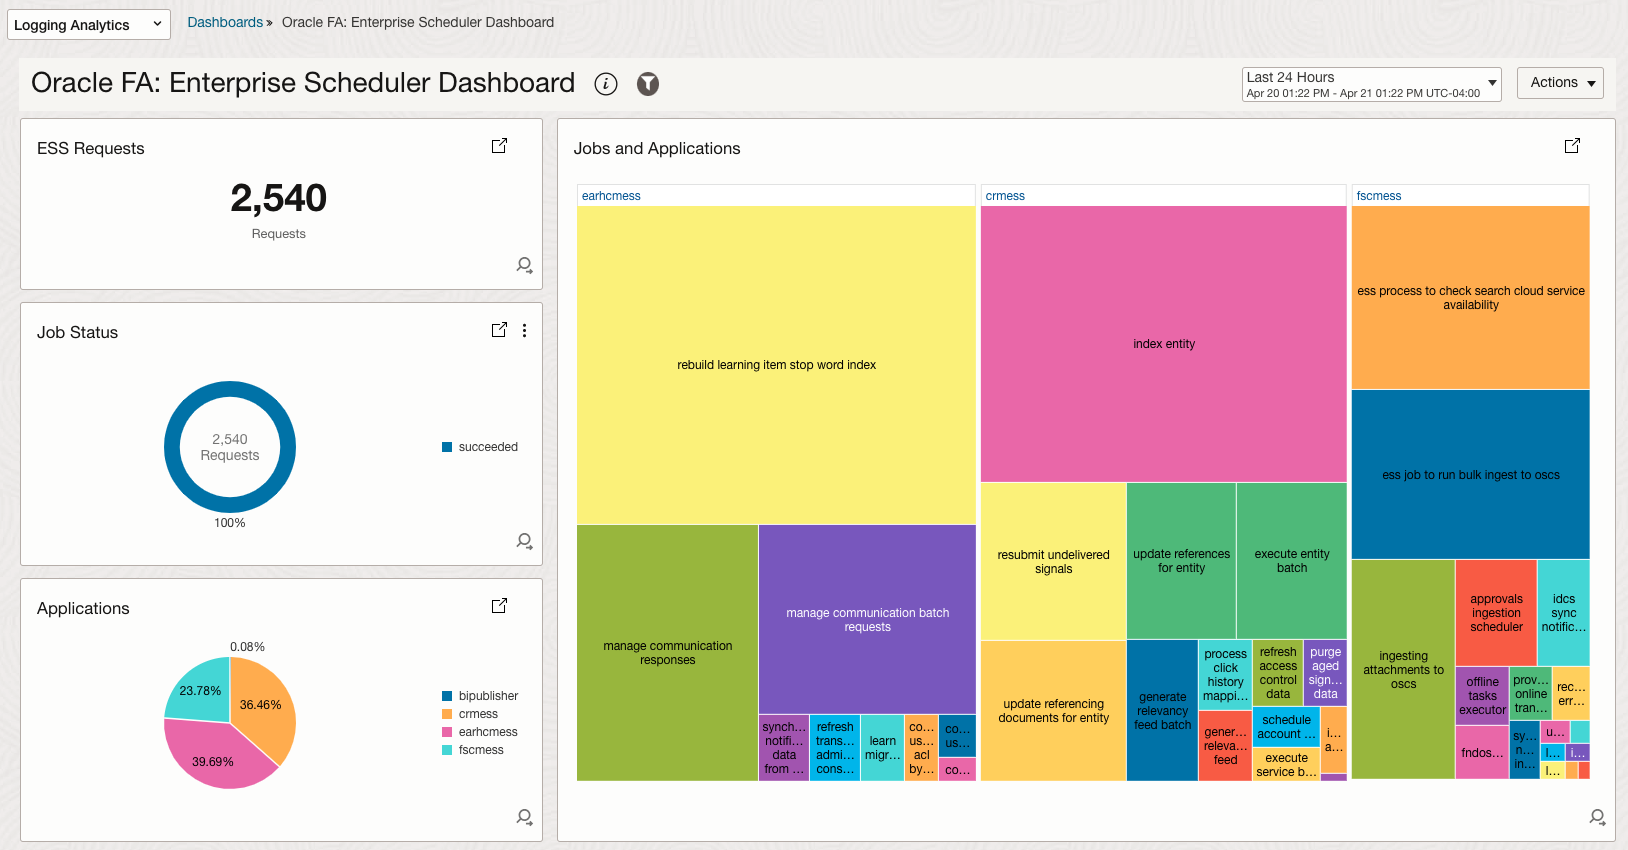Open the Last 24 Hours time range selector
The image size is (1628, 850).
tap(1372, 84)
